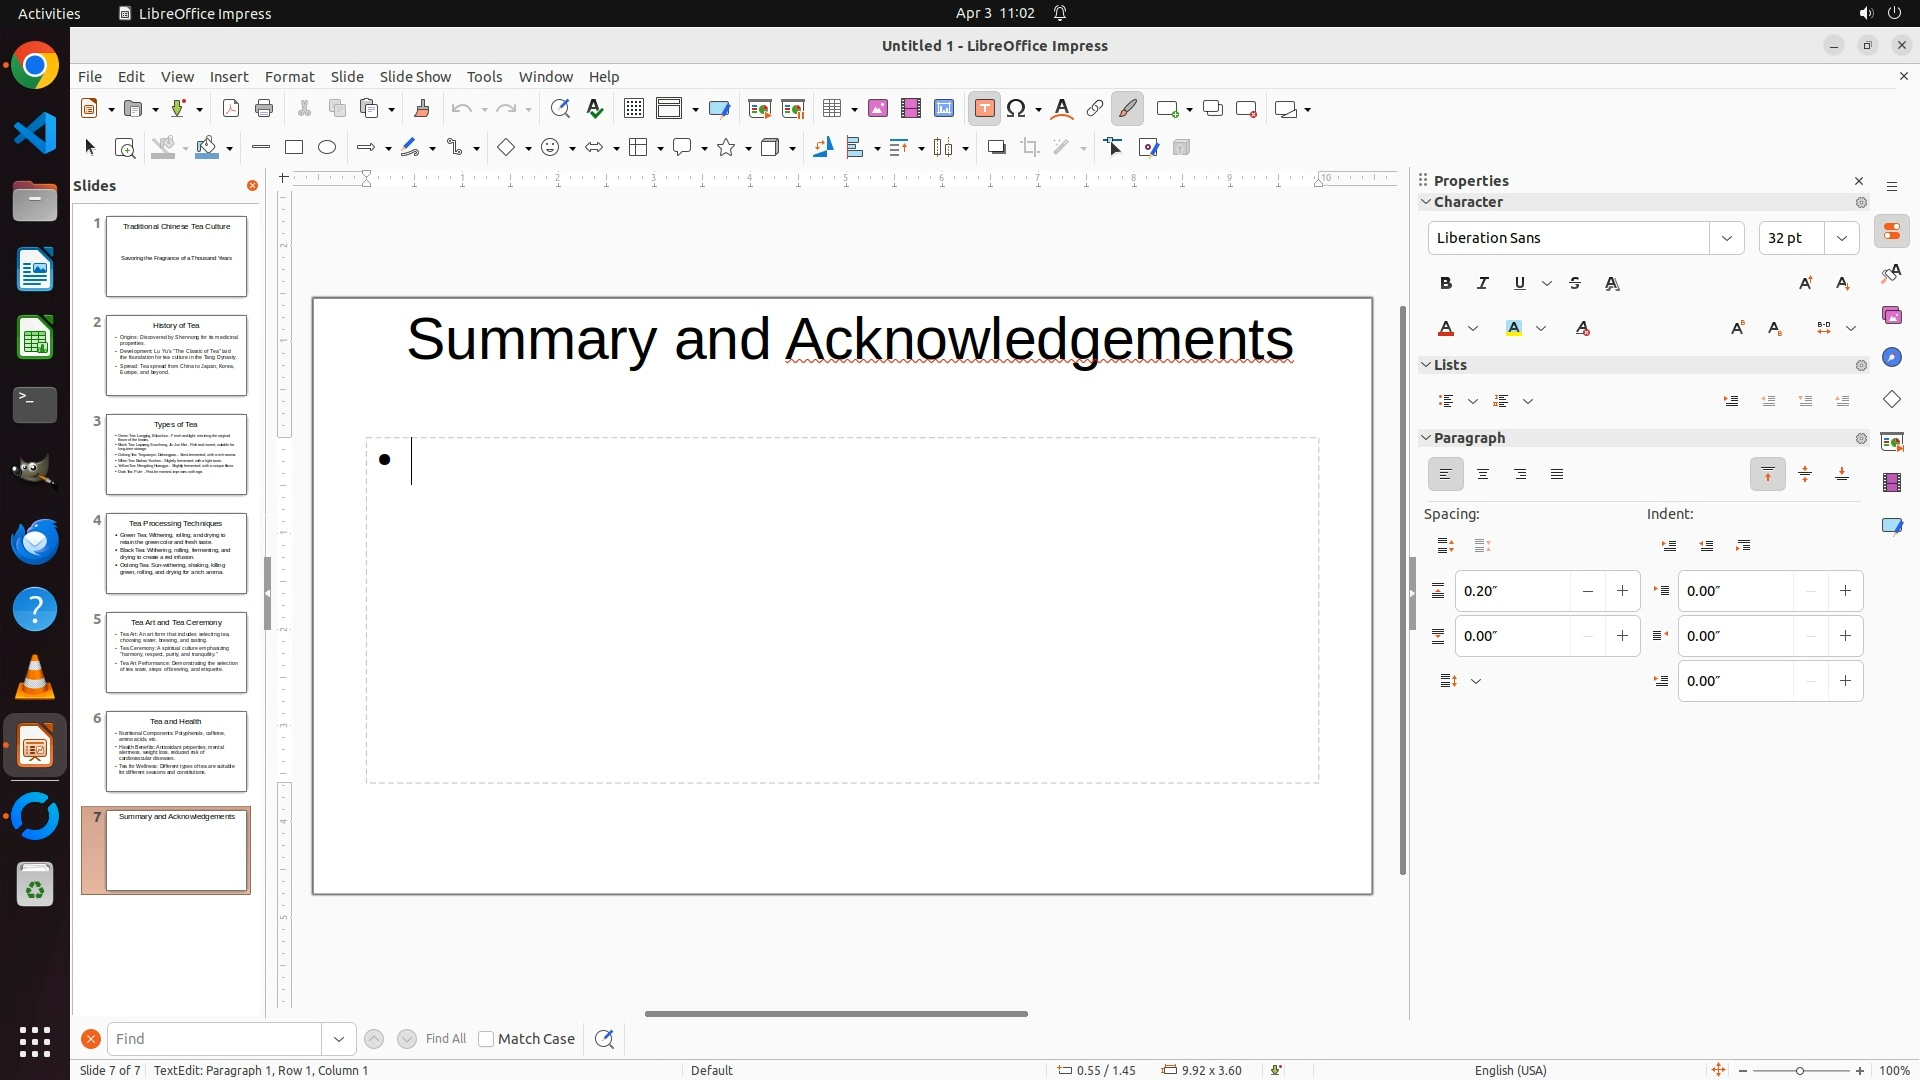This screenshot has width=1920, height=1080.
Task: Enable the Match Case checkbox
Action: coord(486,1039)
